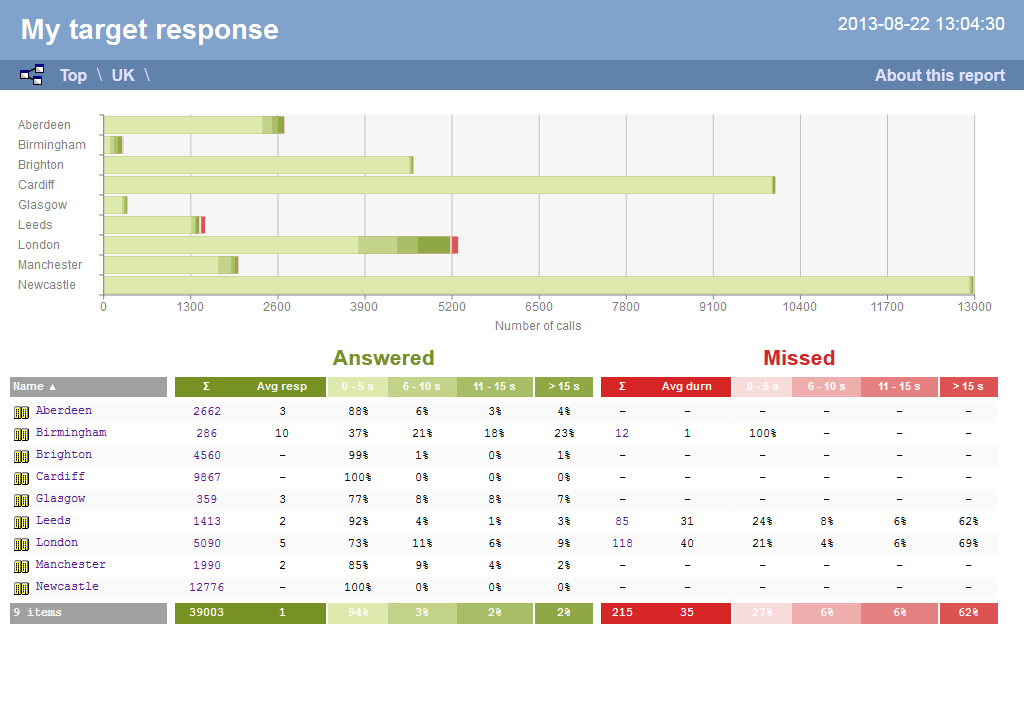Click the building icon next to Newcastle

pyautogui.click(x=21, y=586)
